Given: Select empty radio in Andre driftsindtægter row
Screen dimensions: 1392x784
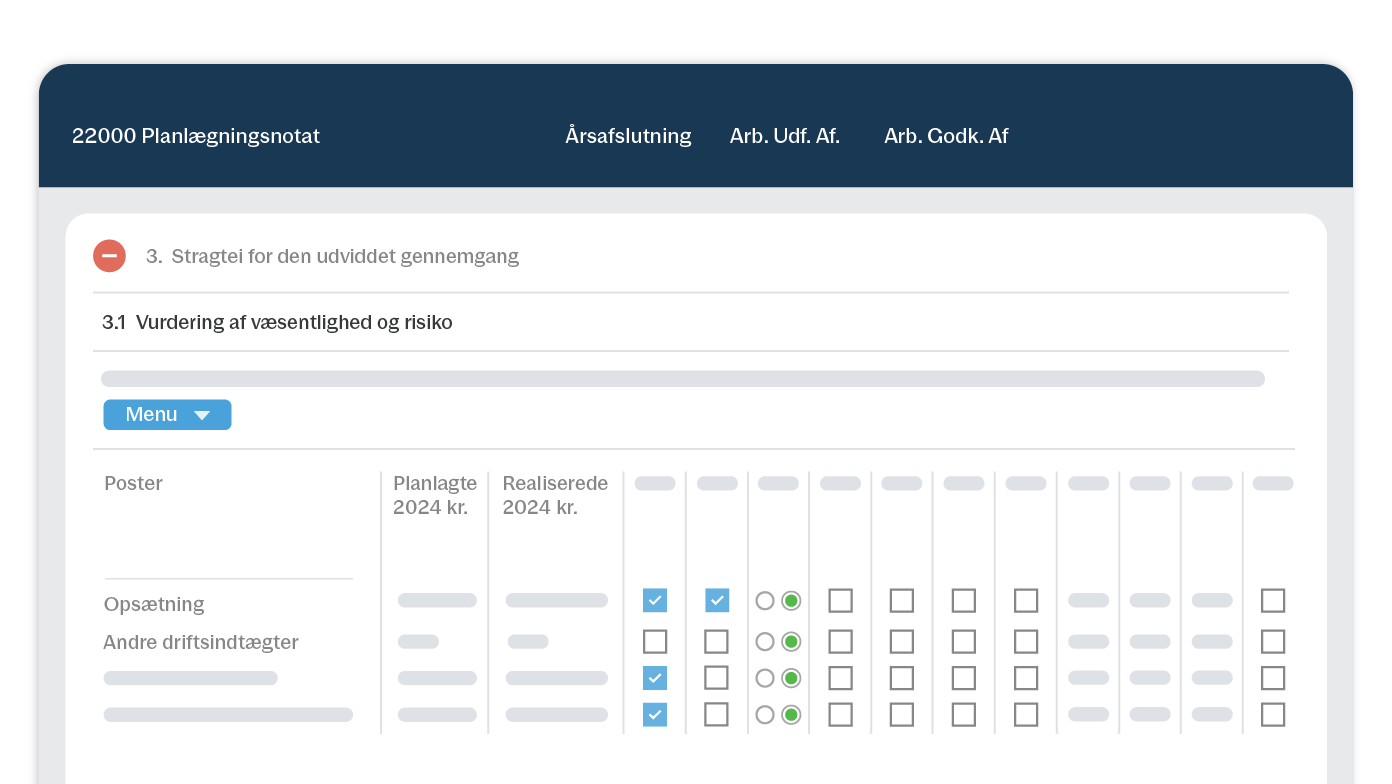Looking at the screenshot, I should [x=765, y=641].
